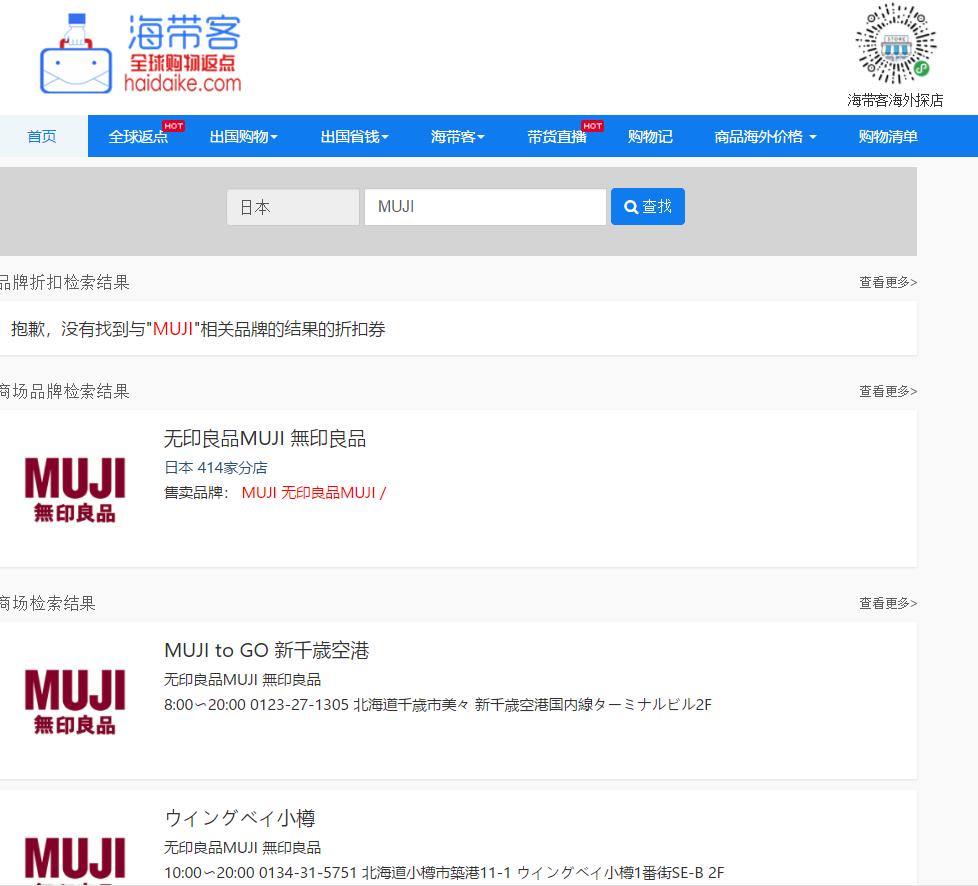The width and height of the screenshot is (978, 886).
Task: Click the blue 查找 search button
Action: point(648,206)
